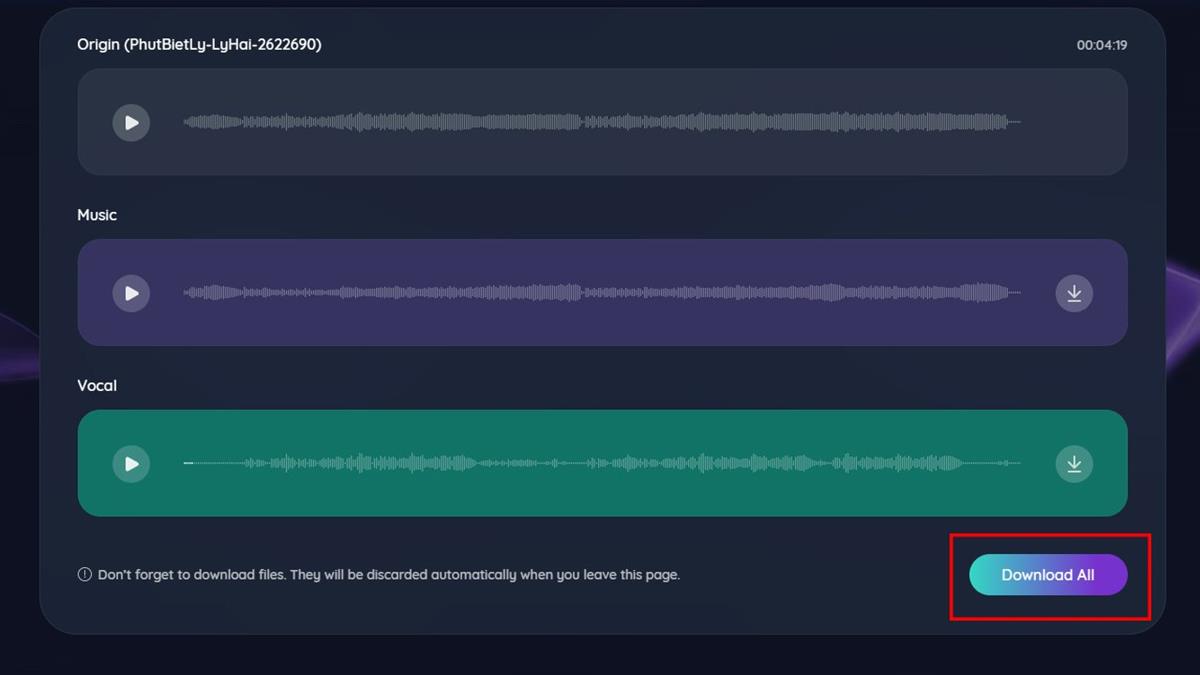Click the middle of the Origin waveform

602,123
